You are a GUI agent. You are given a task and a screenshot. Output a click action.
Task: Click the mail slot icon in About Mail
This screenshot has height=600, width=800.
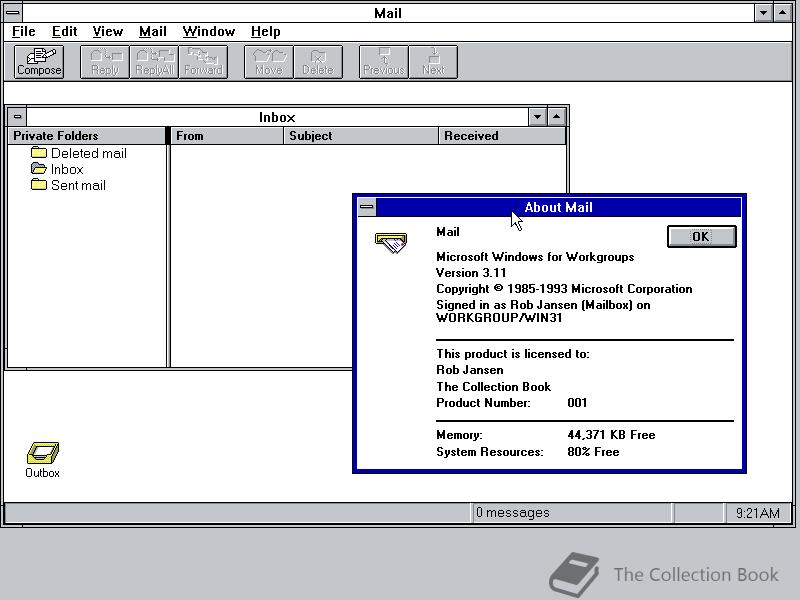point(391,242)
